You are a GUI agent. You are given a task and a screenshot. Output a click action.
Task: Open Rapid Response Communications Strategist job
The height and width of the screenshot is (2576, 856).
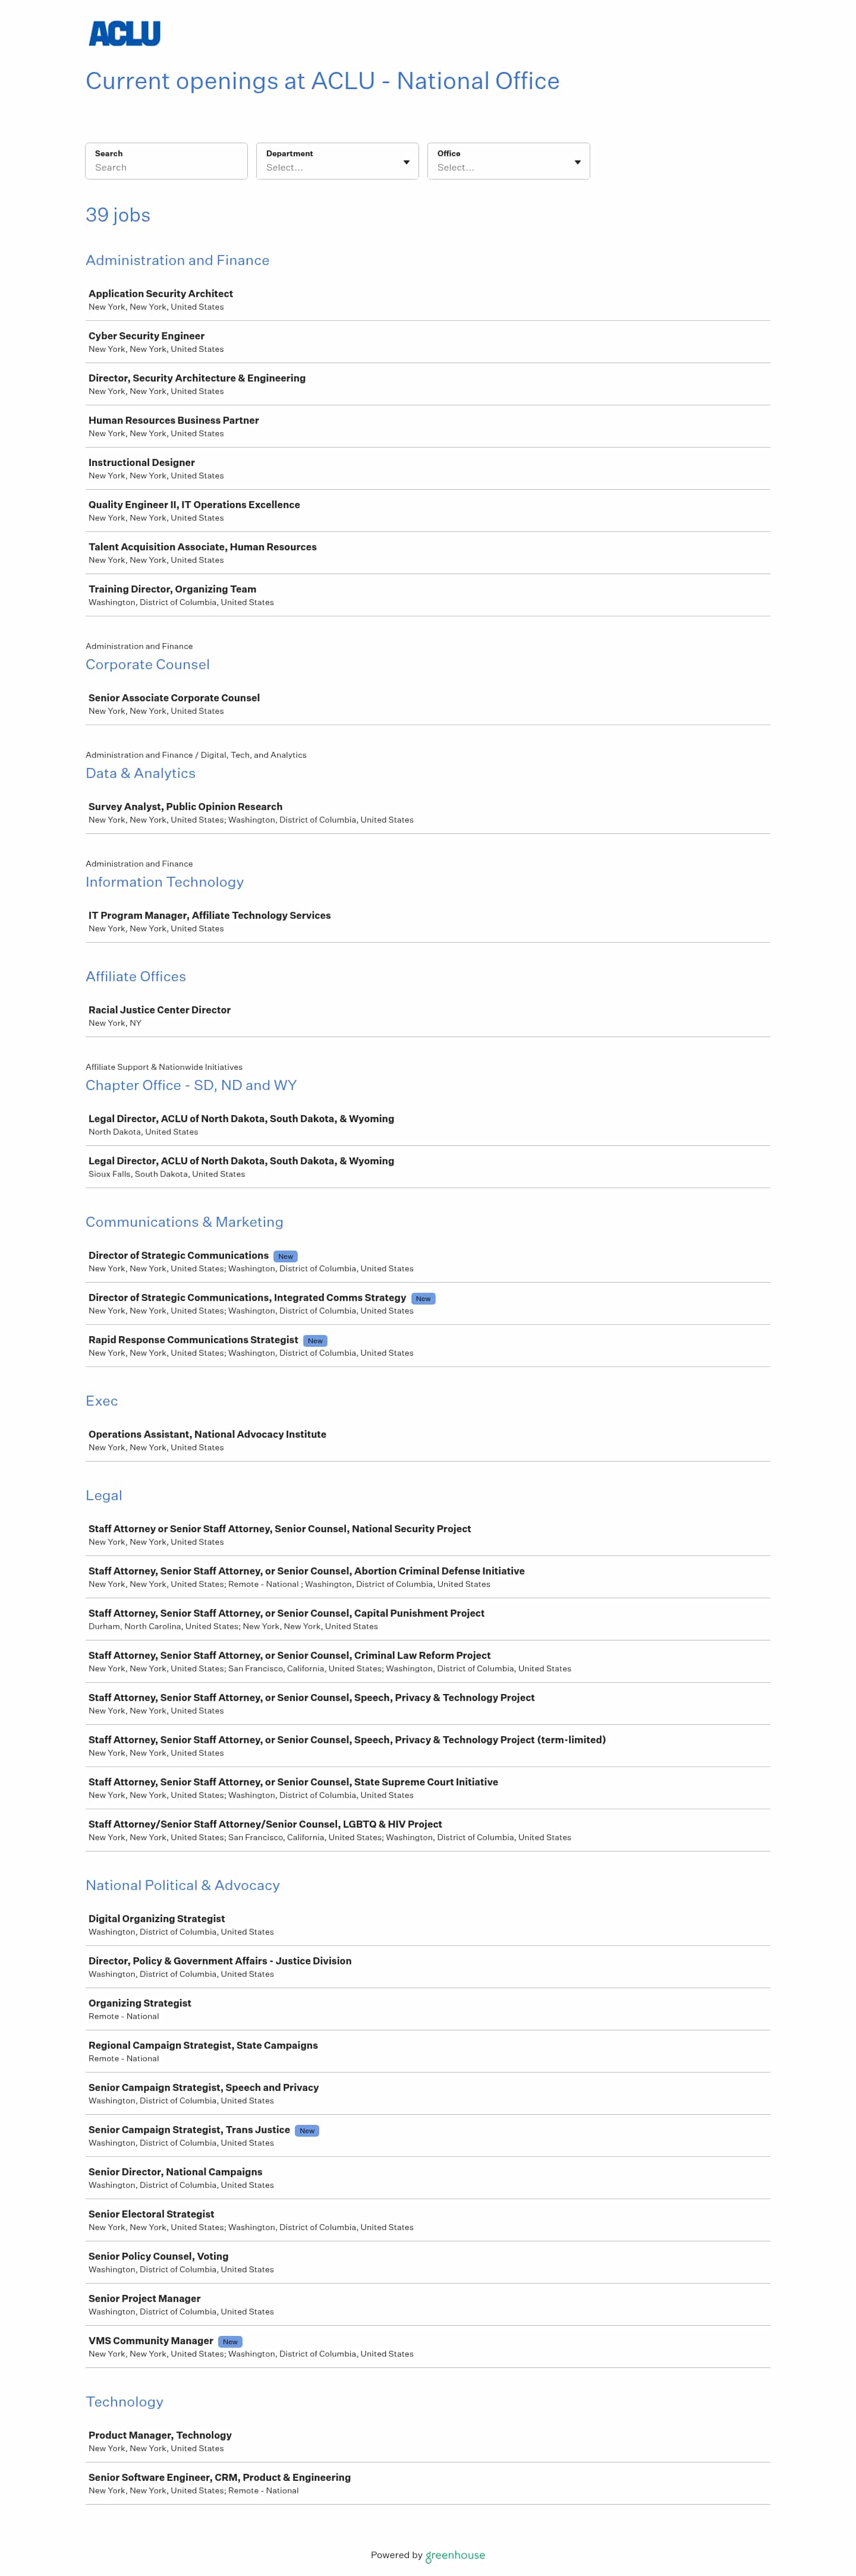193,1340
